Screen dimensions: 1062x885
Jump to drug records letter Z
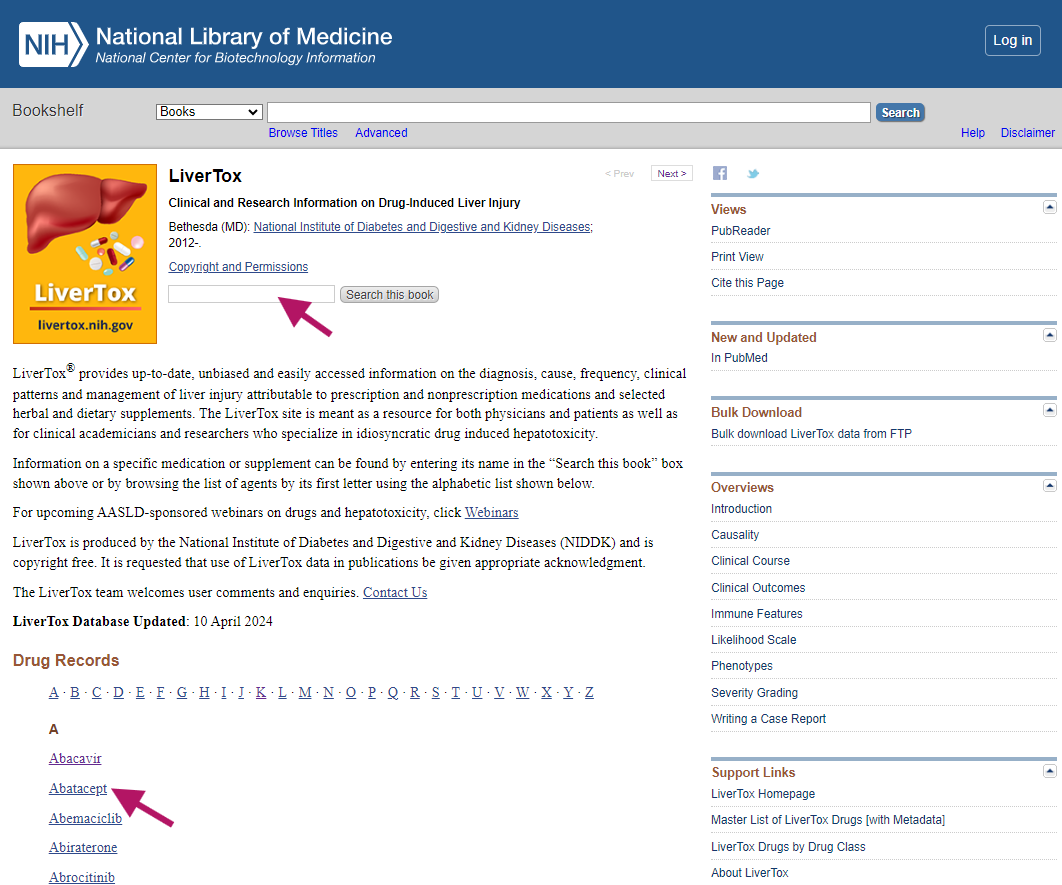point(589,692)
